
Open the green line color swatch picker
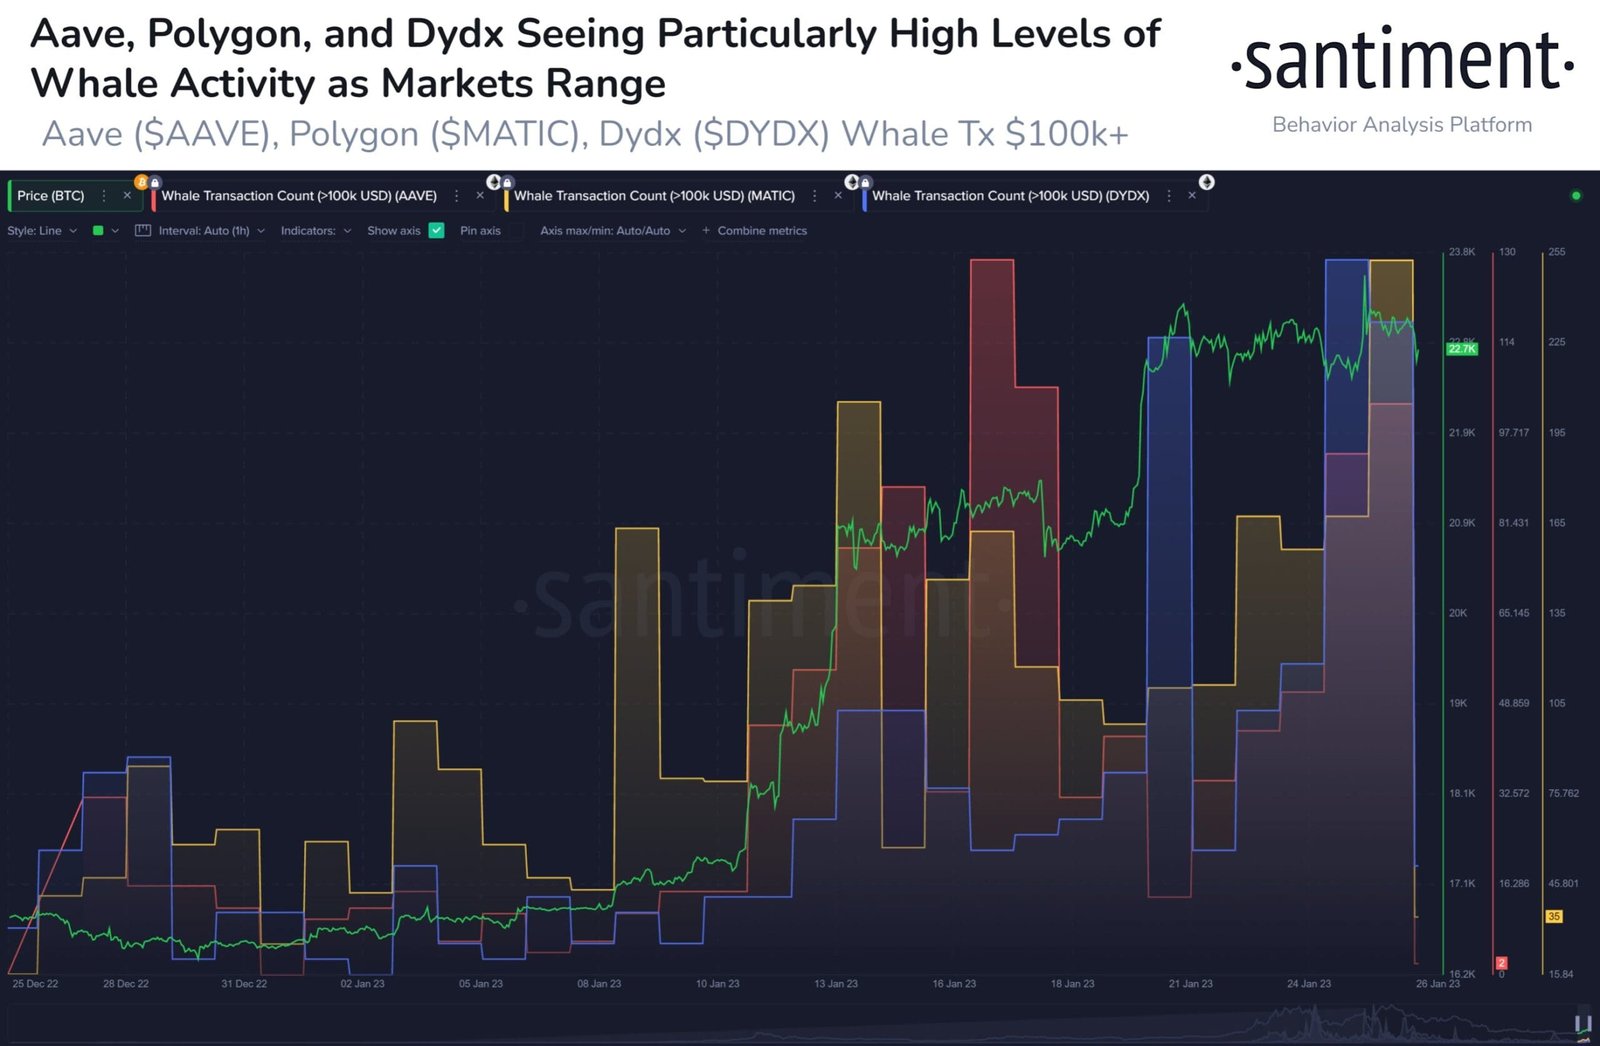click(x=97, y=230)
